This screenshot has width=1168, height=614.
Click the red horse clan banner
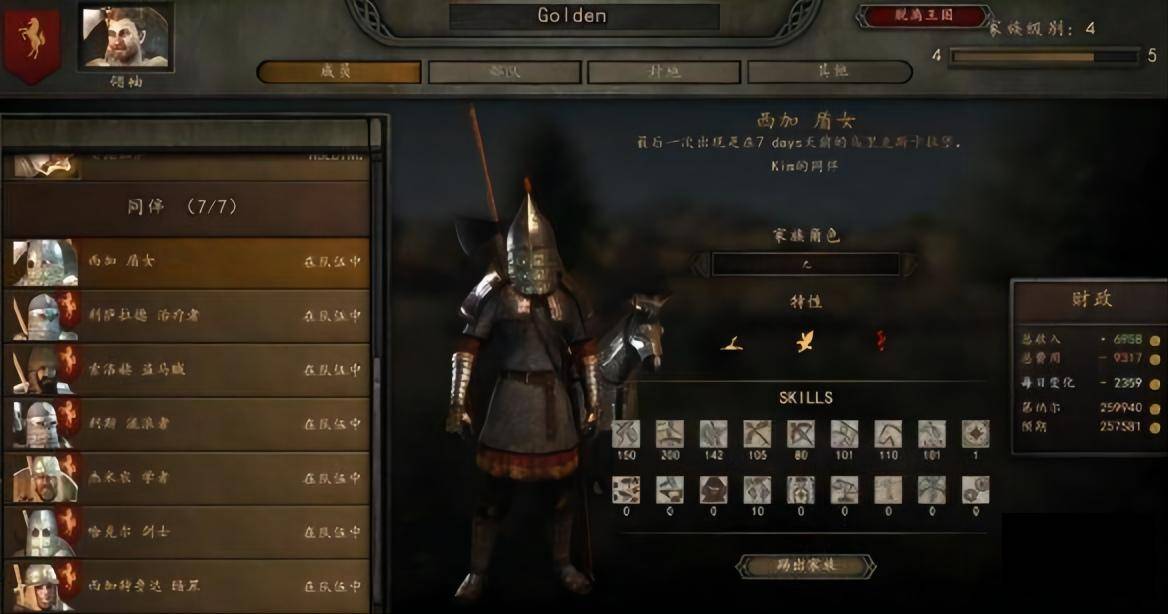coord(31,43)
